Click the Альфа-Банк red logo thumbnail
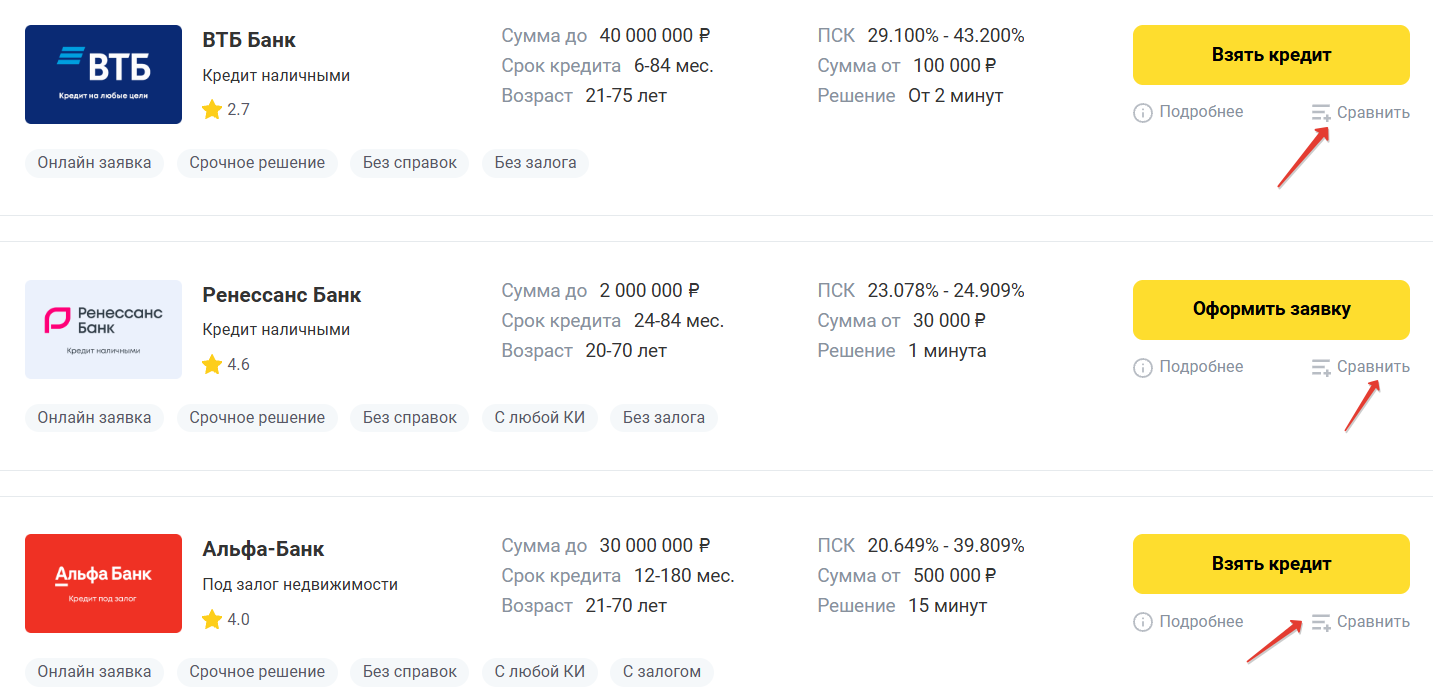Screen dimensions: 1433x692 pyautogui.click(x=103, y=584)
